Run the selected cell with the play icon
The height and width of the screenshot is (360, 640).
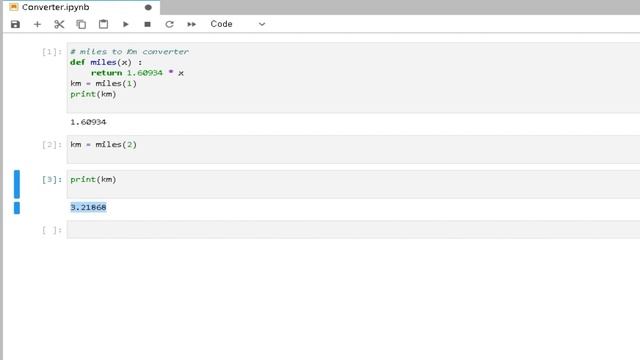(126, 24)
